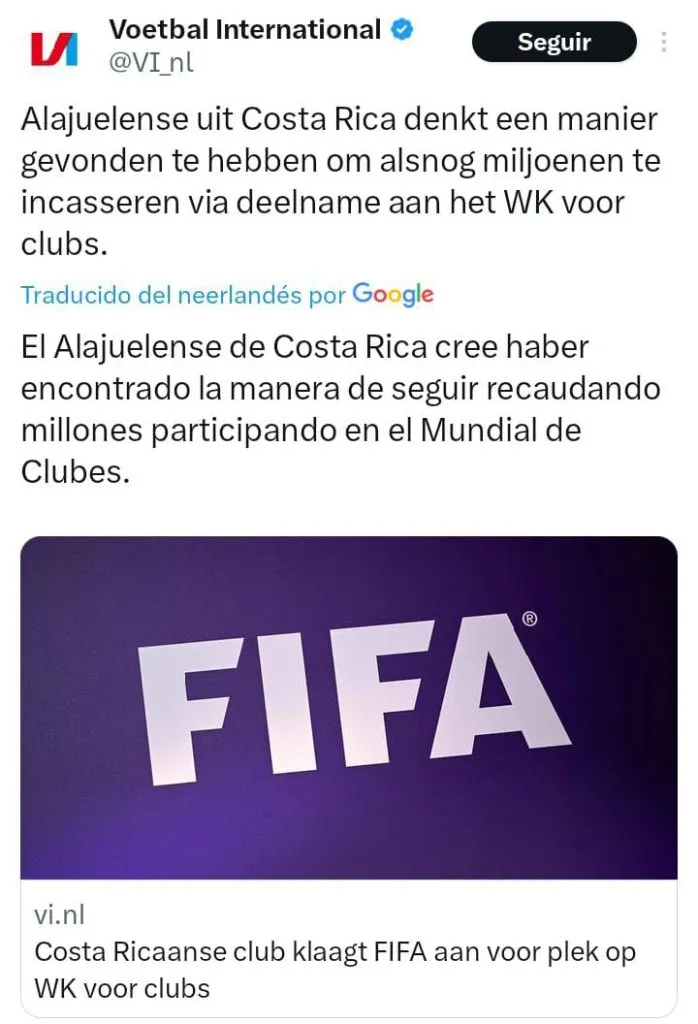The width and height of the screenshot is (698, 1024).
Task: Select the Spanish translated tweet text
Action: tap(340, 409)
